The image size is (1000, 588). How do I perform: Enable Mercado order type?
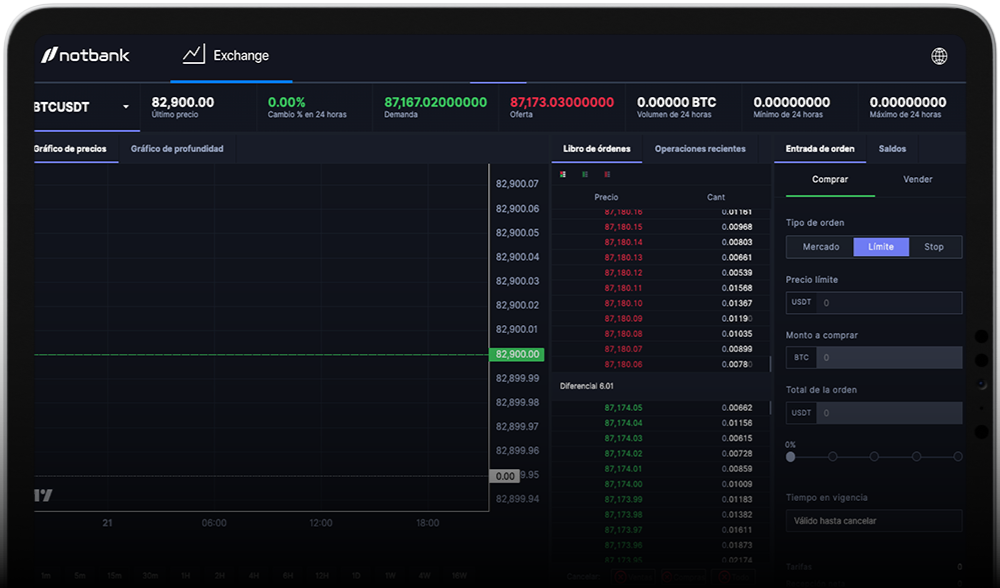coord(823,246)
